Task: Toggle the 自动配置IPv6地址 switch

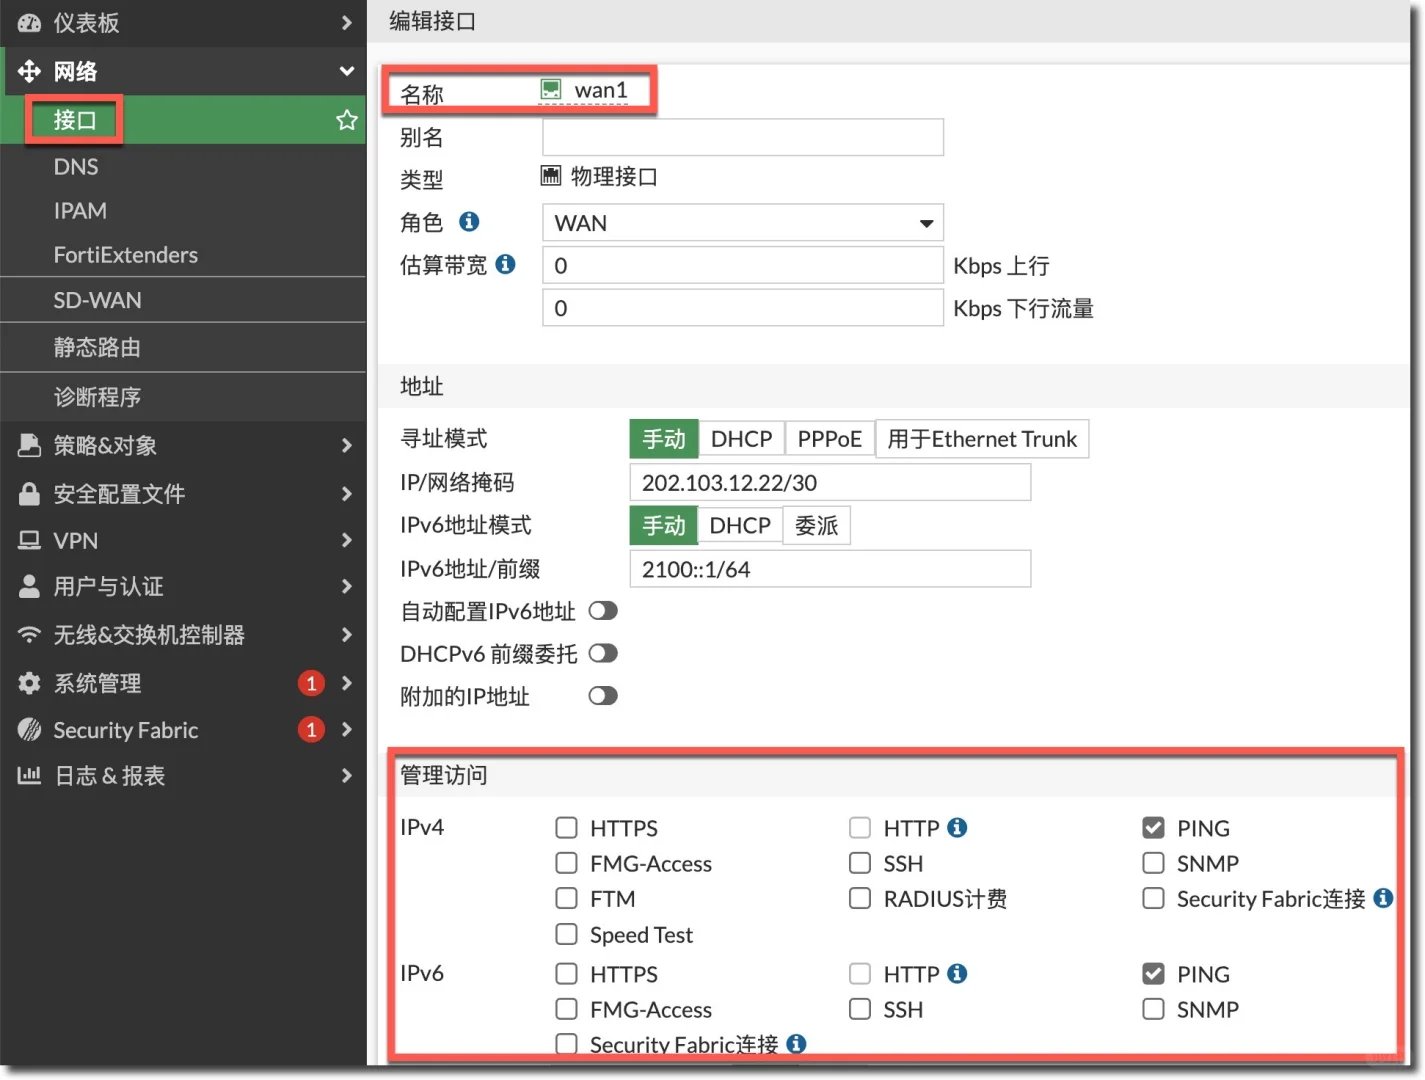Action: (603, 610)
